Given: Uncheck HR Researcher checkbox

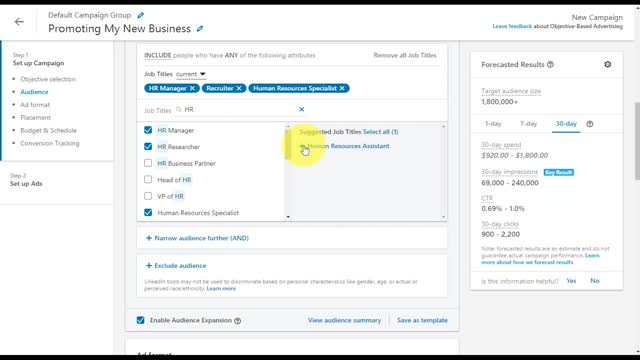Looking at the screenshot, I should [x=148, y=147].
